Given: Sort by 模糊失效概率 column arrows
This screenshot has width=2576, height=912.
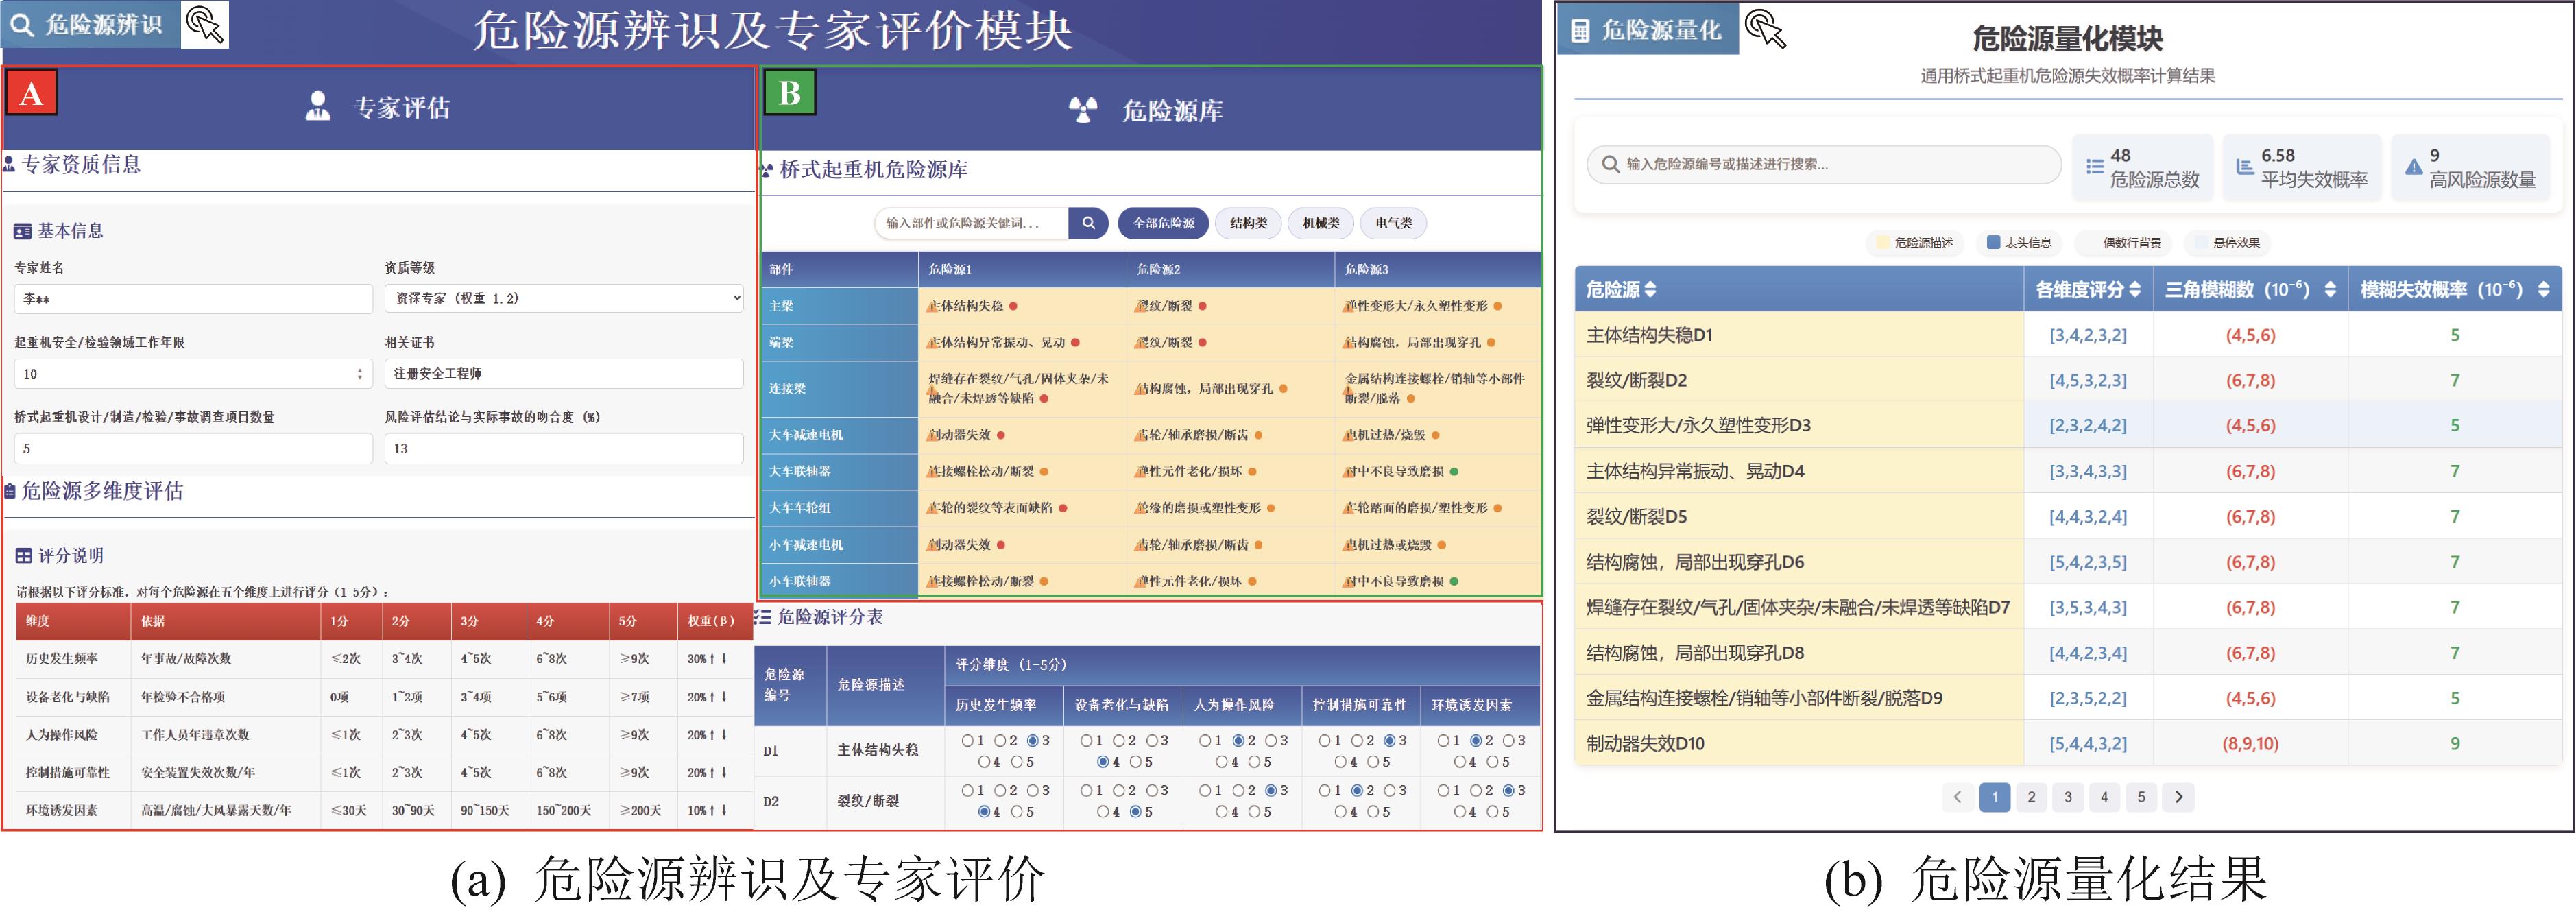Looking at the screenshot, I should click(x=2544, y=290).
